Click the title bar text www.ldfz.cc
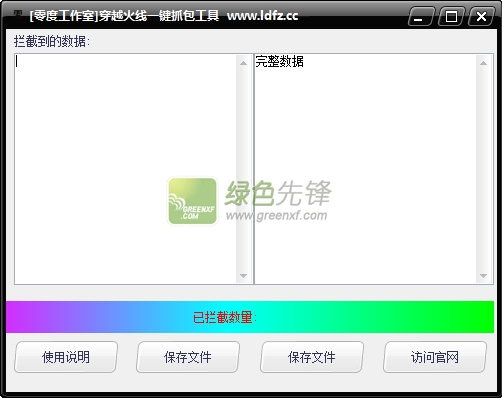This screenshot has width=502, height=398. [x=263, y=16]
